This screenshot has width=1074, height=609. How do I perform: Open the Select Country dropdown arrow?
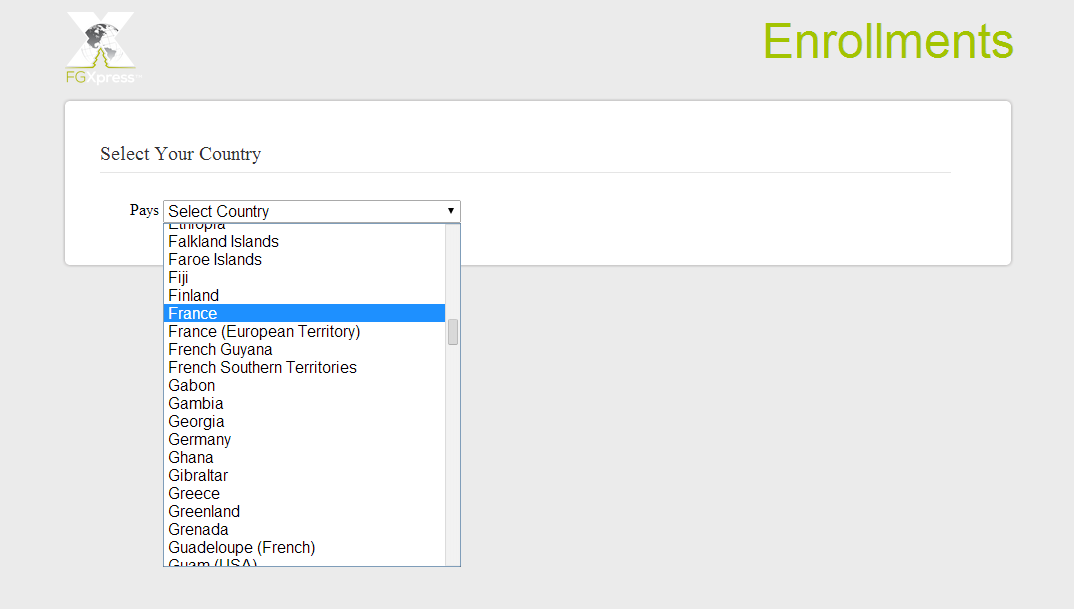pyautogui.click(x=451, y=211)
